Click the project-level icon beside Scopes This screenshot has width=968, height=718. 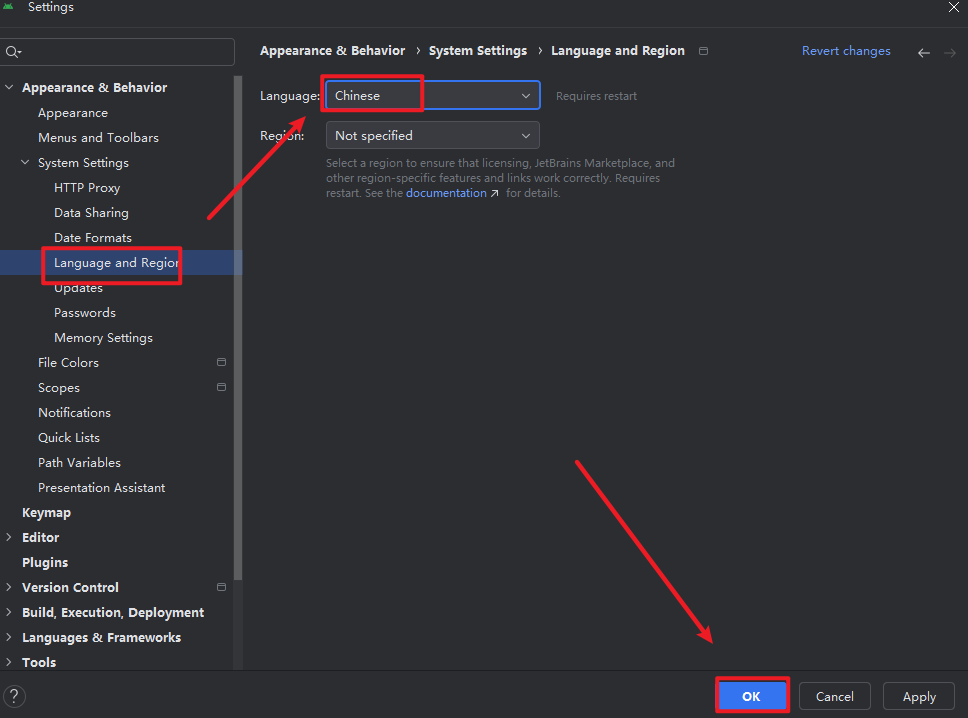point(221,387)
